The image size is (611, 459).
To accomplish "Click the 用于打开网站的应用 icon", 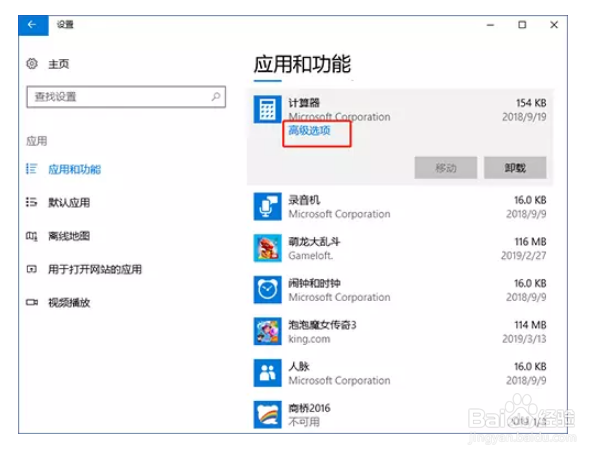I will pos(32,269).
